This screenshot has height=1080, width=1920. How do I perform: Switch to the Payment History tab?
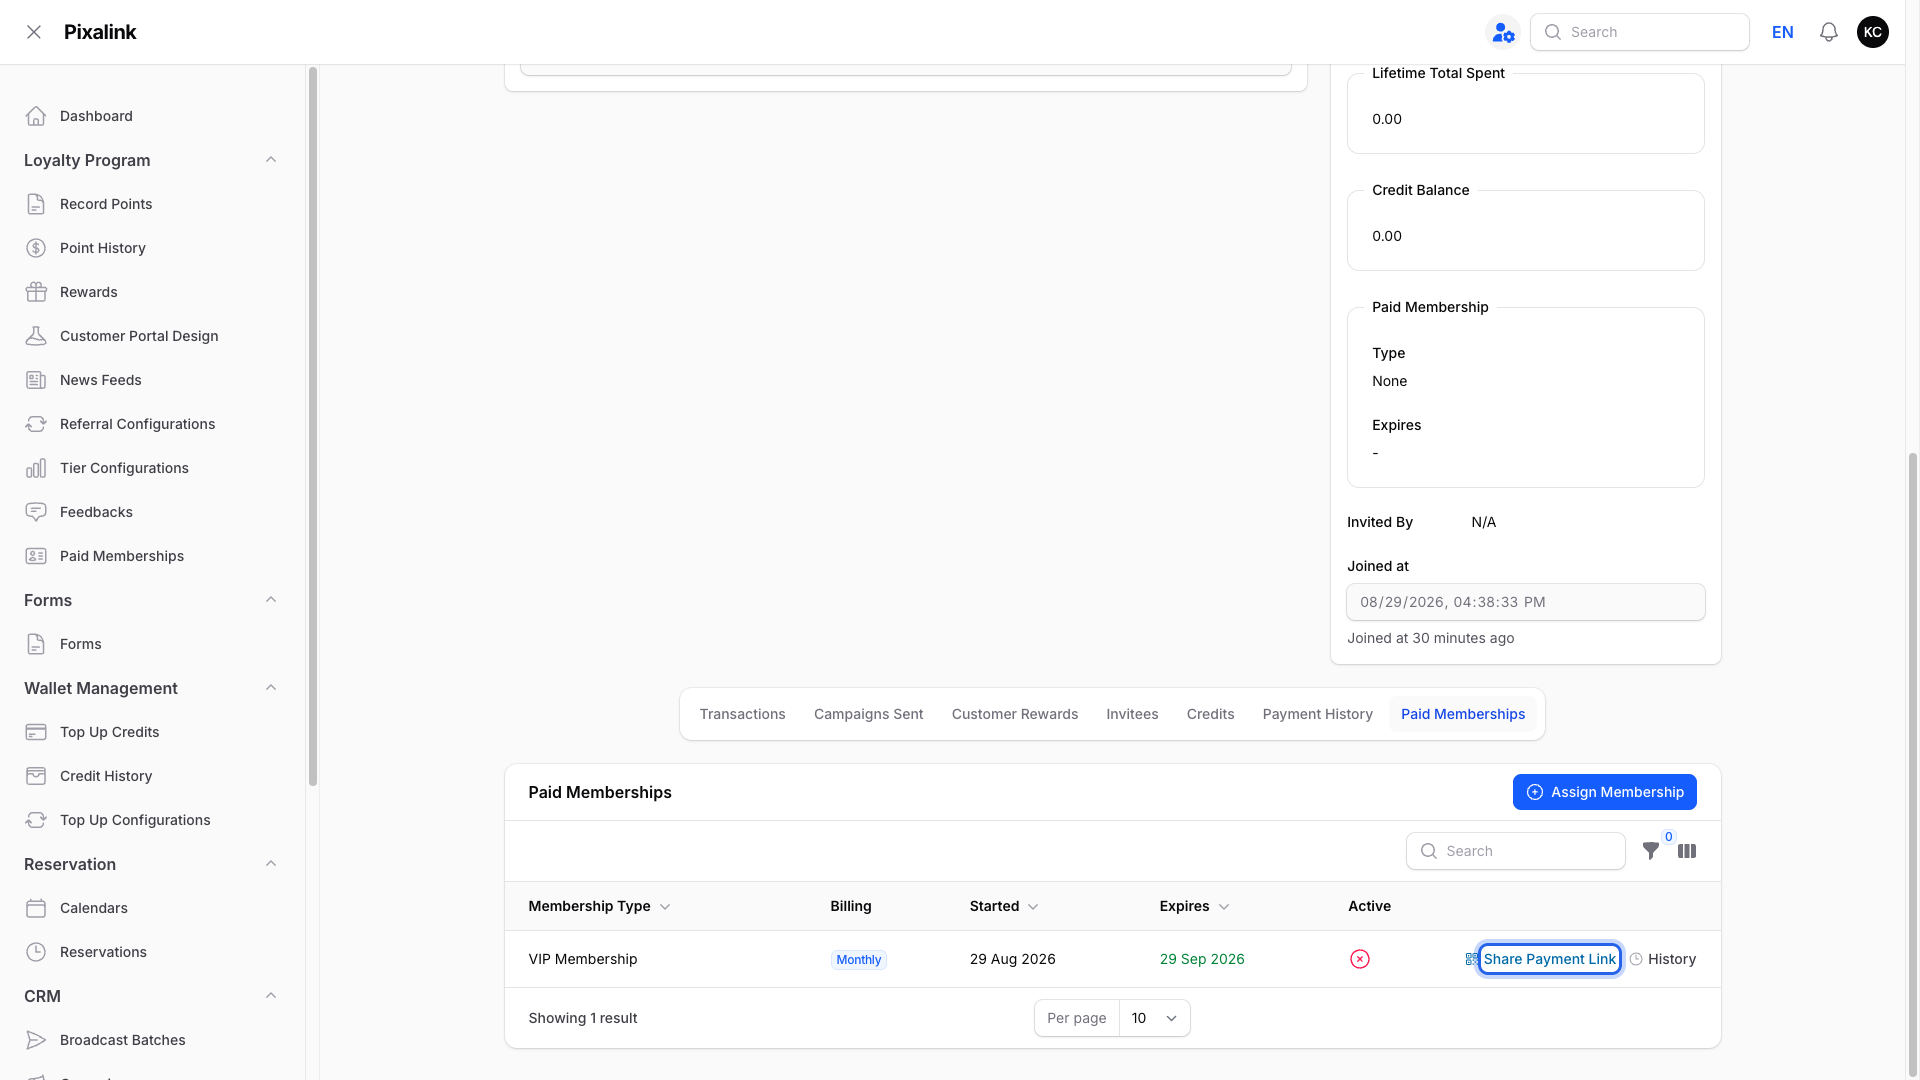pos(1317,714)
